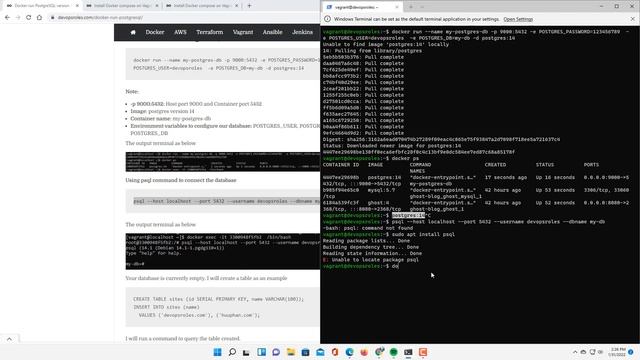Open the terminal profiles dropdown
This screenshot has height=360, width=640.
point(422,7)
